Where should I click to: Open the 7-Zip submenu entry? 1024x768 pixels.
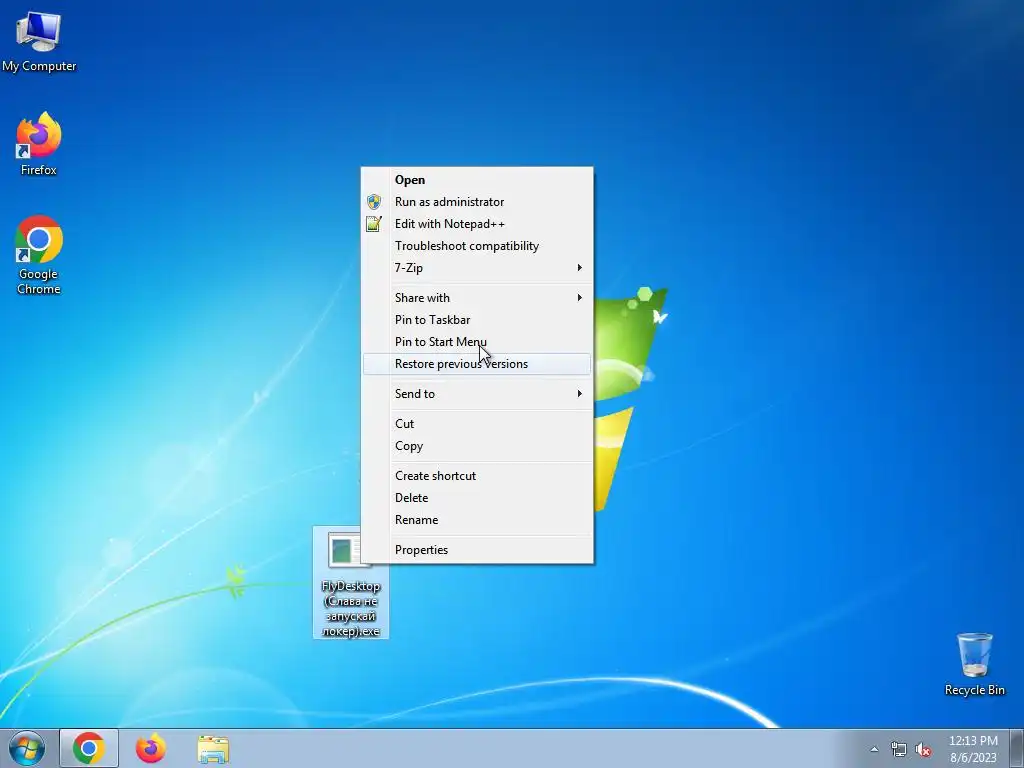tap(477, 268)
